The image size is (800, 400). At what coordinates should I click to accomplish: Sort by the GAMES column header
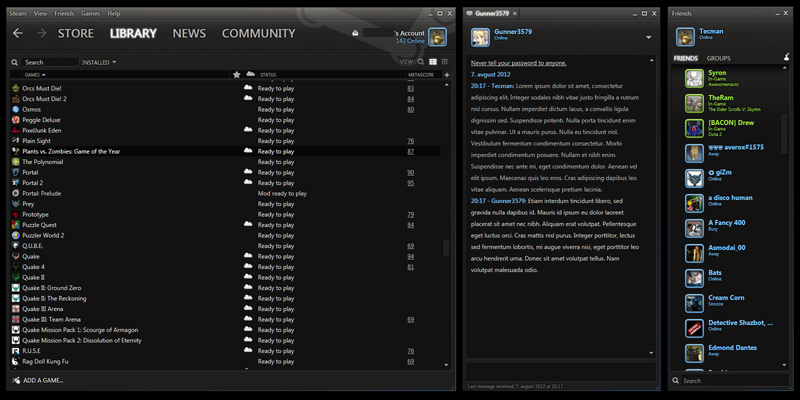pos(33,75)
